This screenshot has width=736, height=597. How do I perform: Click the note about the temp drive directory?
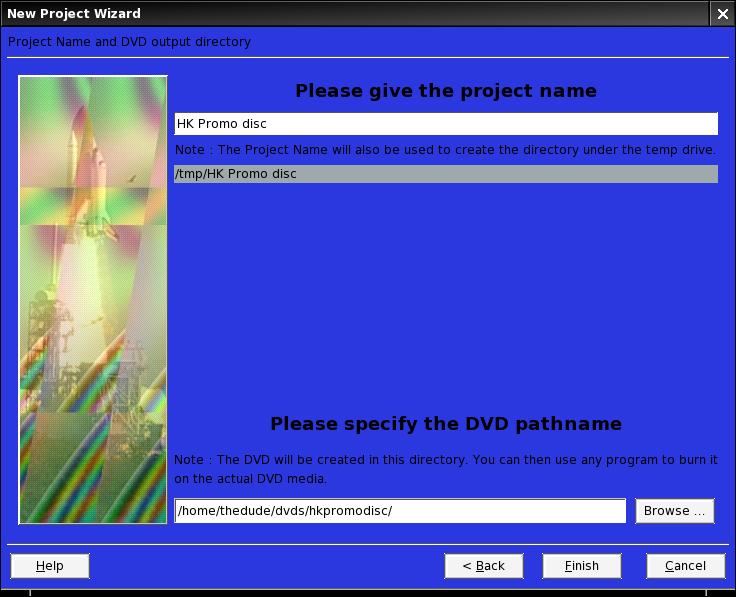click(445, 150)
